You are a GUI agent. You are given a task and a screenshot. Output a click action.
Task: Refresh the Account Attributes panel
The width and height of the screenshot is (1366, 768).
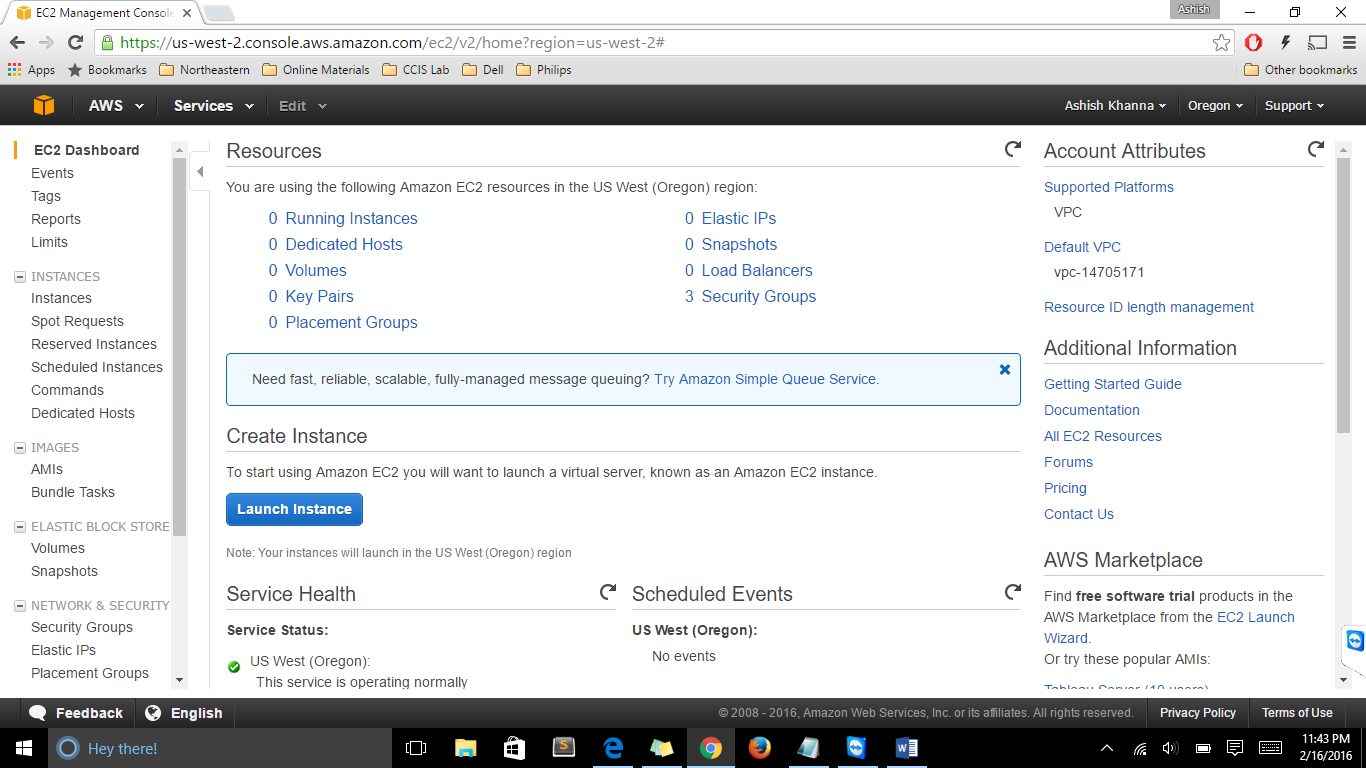point(1316,150)
